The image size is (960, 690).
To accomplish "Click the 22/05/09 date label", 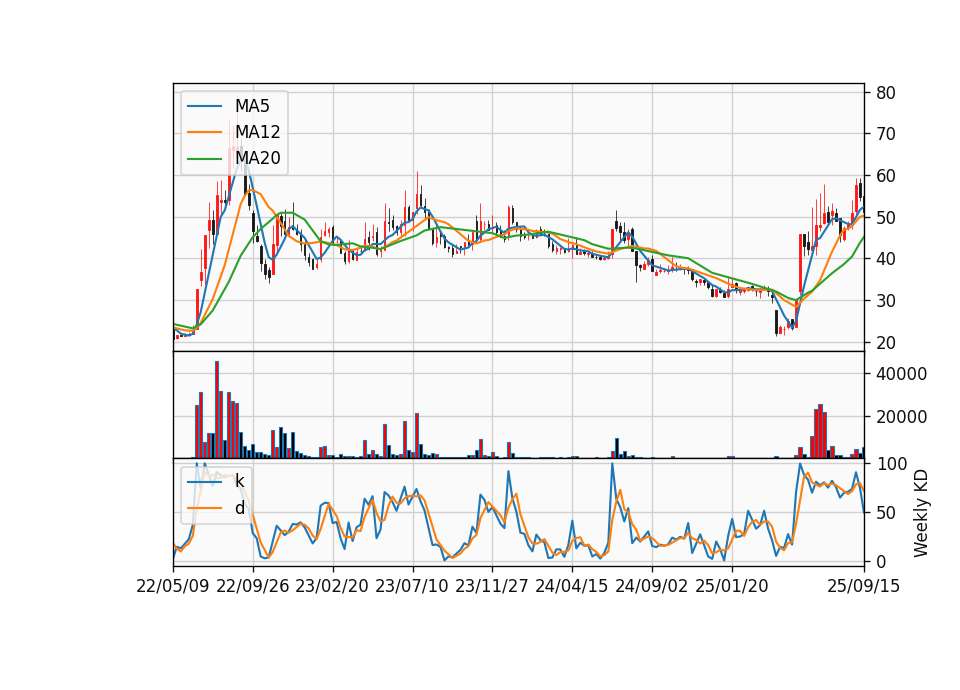I will pyautogui.click(x=173, y=586).
